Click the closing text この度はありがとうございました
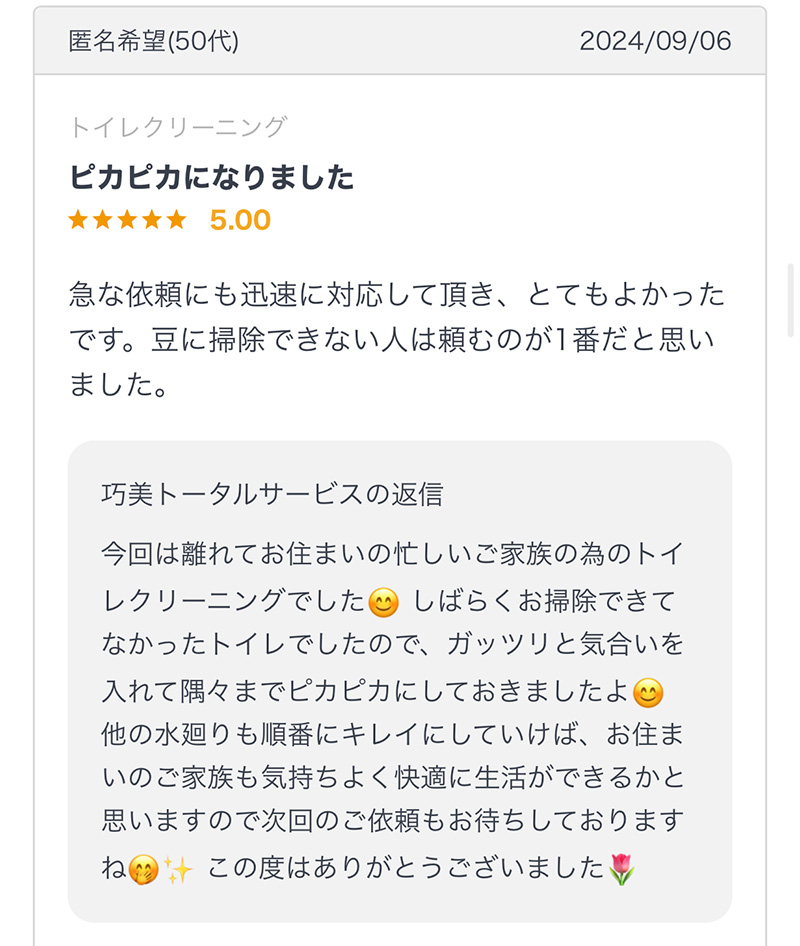The image size is (800, 946). (x=405, y=868)
